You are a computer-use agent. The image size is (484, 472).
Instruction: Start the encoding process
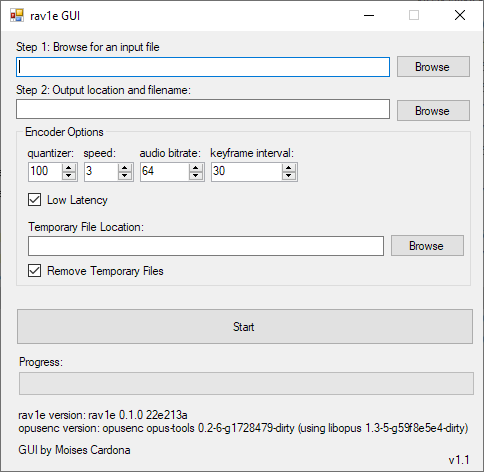pos(245,326)
